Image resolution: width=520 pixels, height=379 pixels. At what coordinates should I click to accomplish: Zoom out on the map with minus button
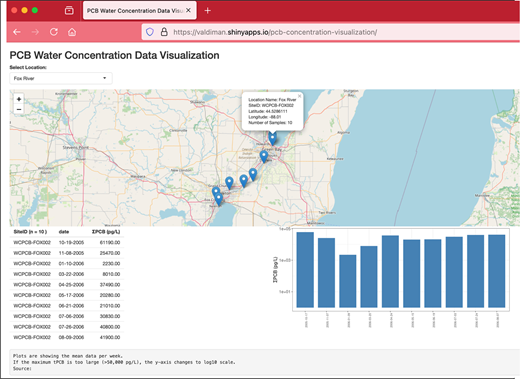19,109
